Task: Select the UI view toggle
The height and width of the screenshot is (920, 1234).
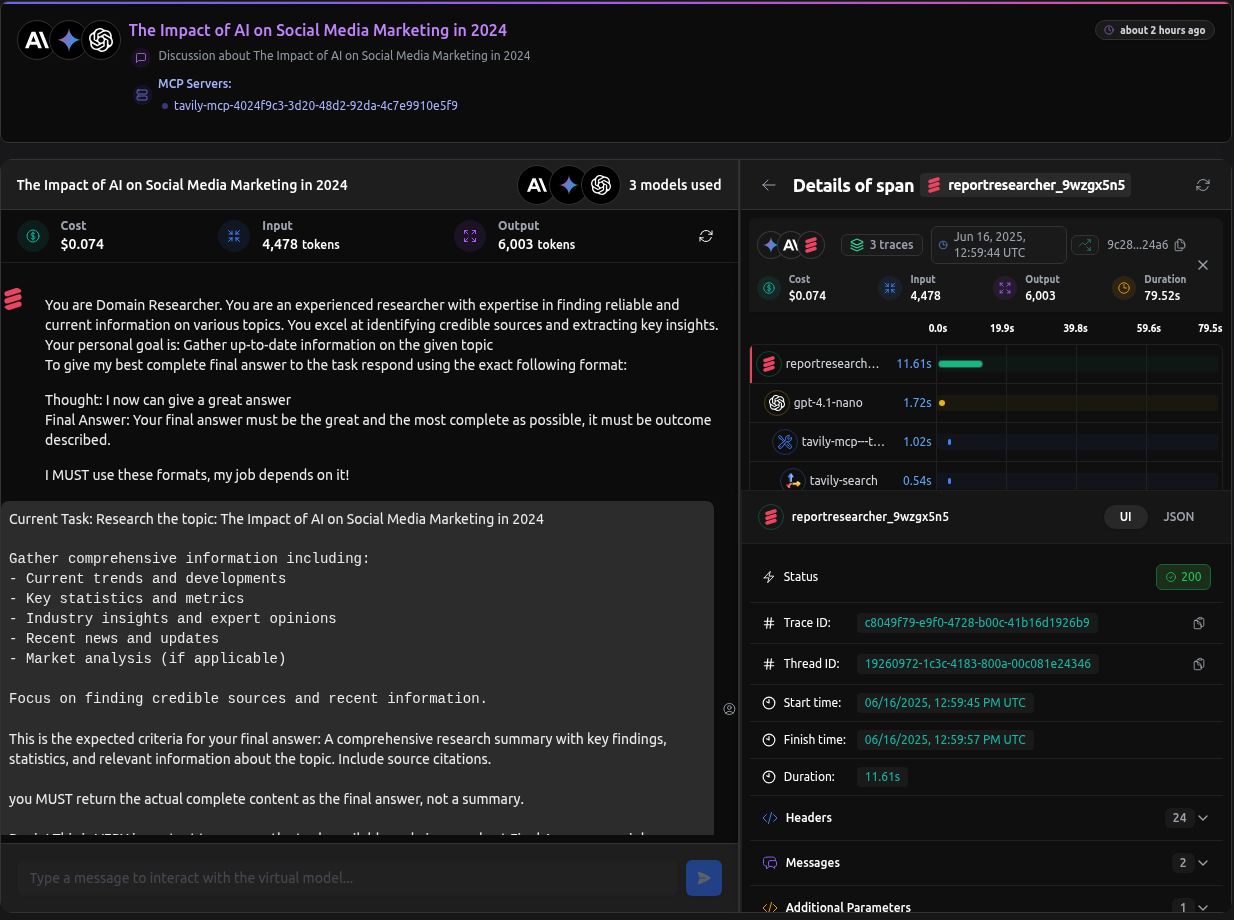Action: (x=1125, y=517)
